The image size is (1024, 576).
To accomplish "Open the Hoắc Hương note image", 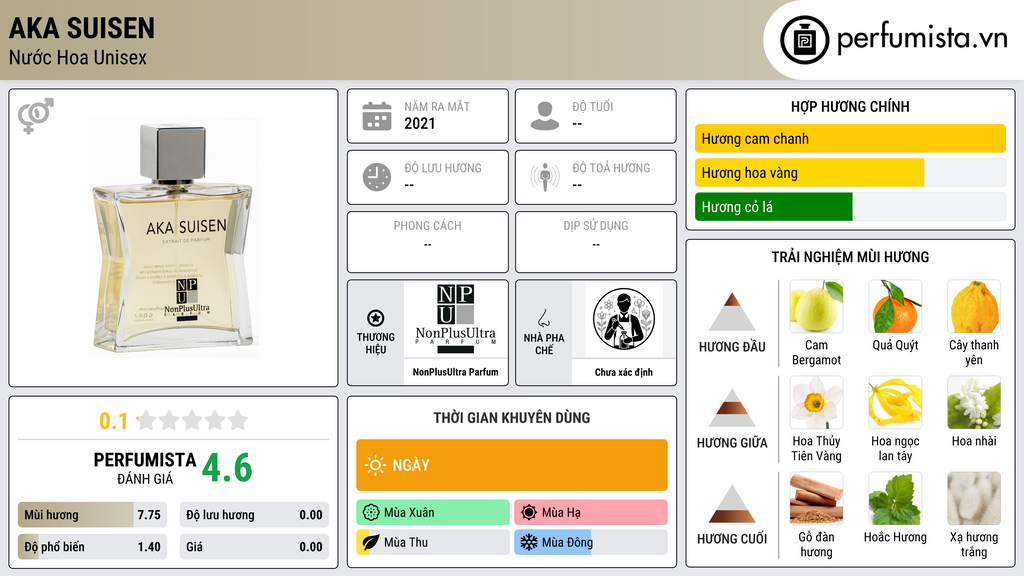I will [895, 498].
